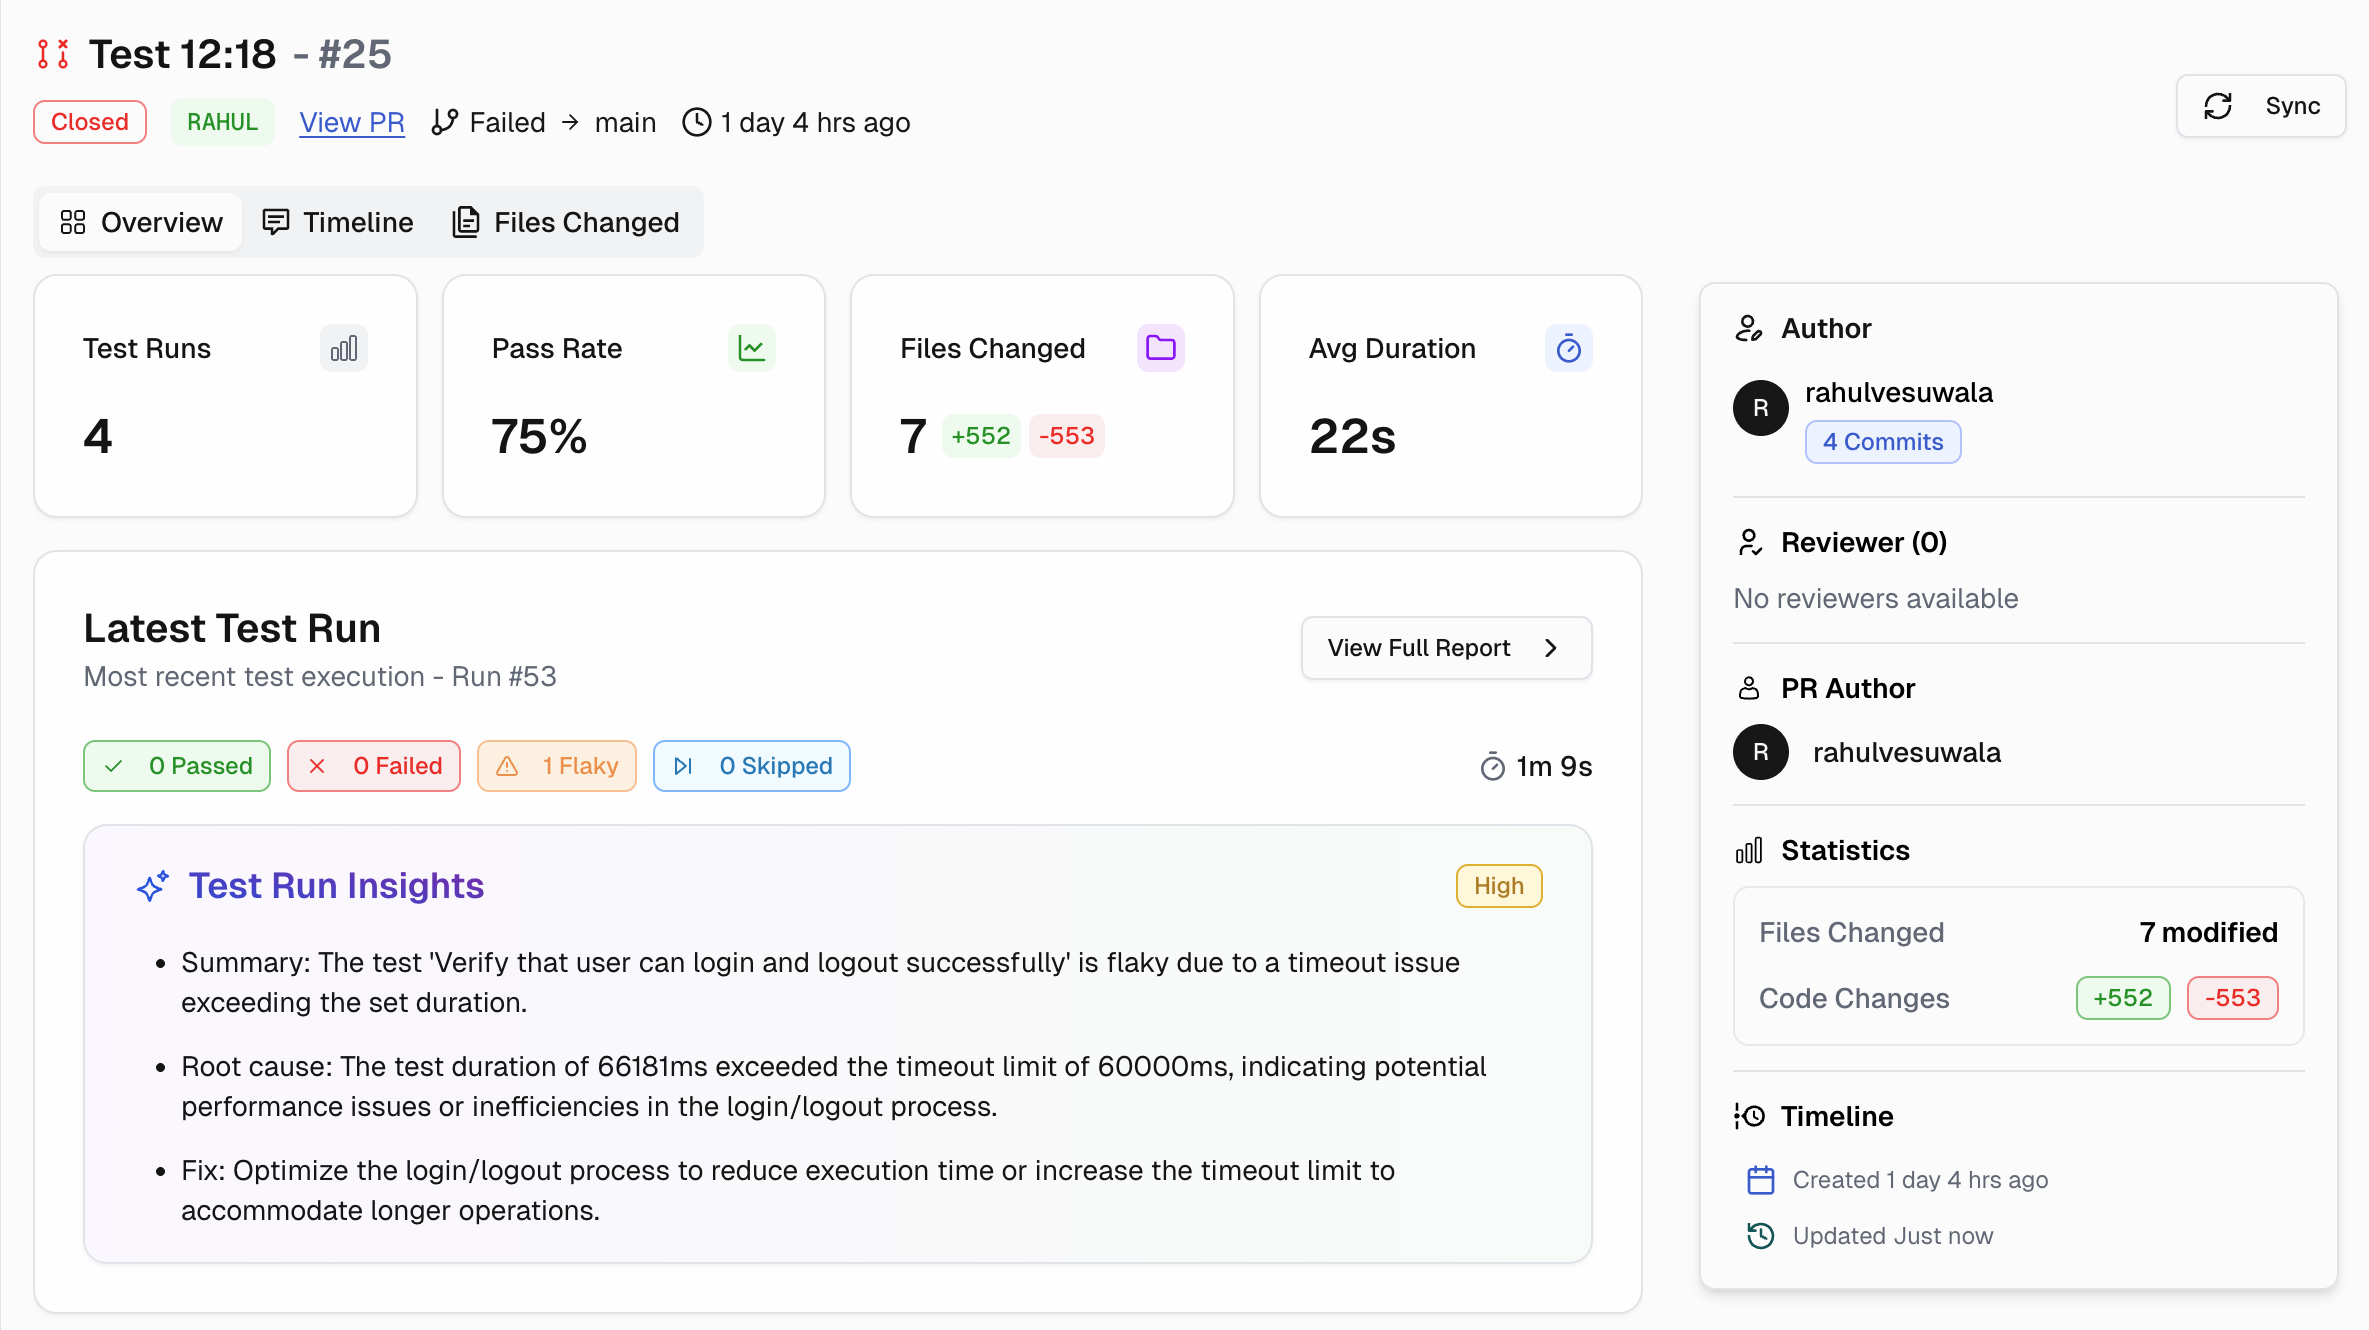
Task: Click the Files Changed folder icon
Action: point(1160,348)
